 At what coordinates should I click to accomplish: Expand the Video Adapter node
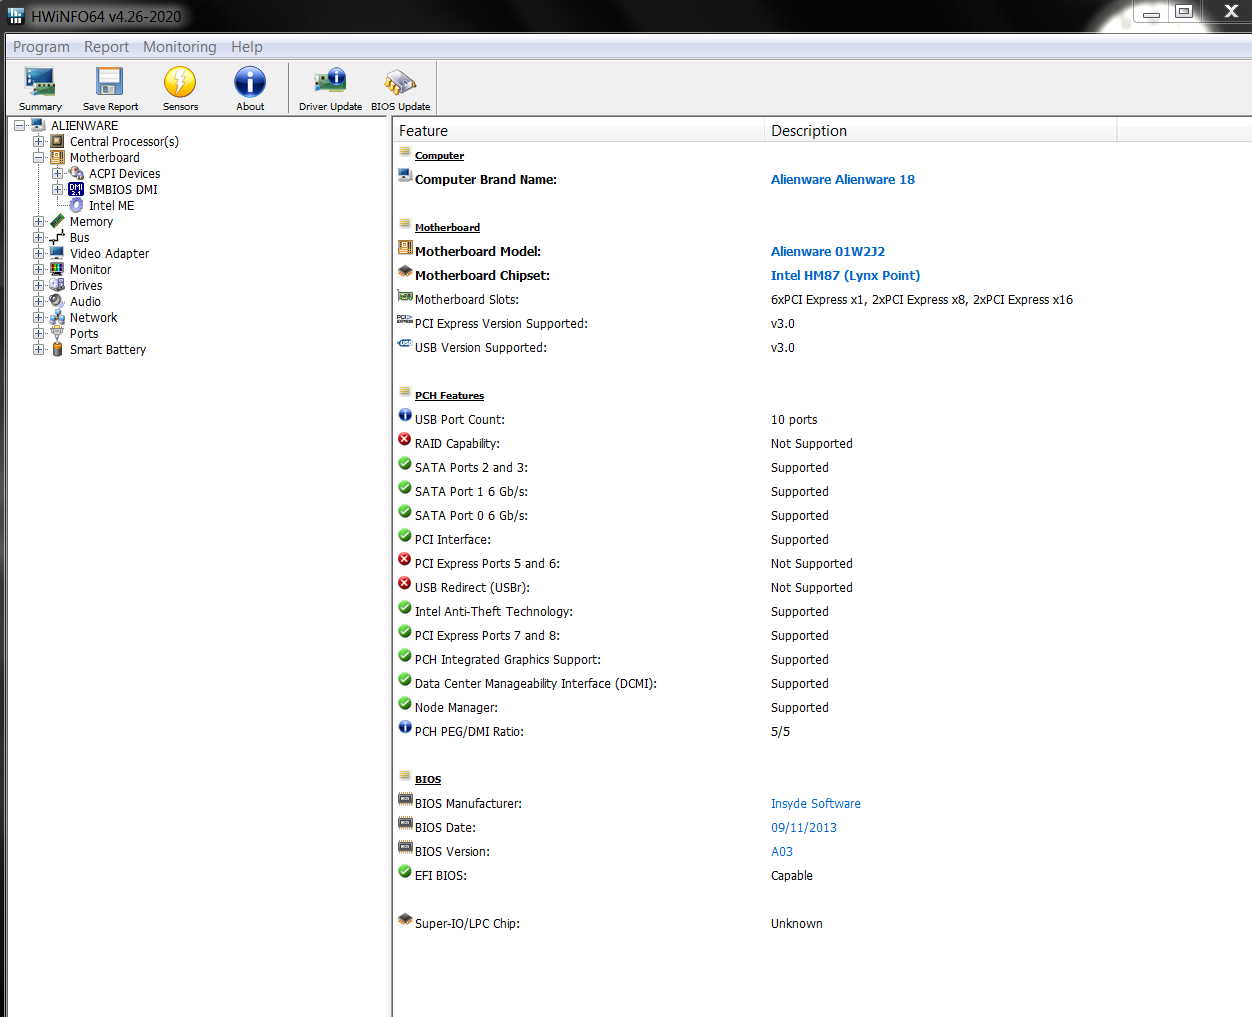(x=38, y=253)
